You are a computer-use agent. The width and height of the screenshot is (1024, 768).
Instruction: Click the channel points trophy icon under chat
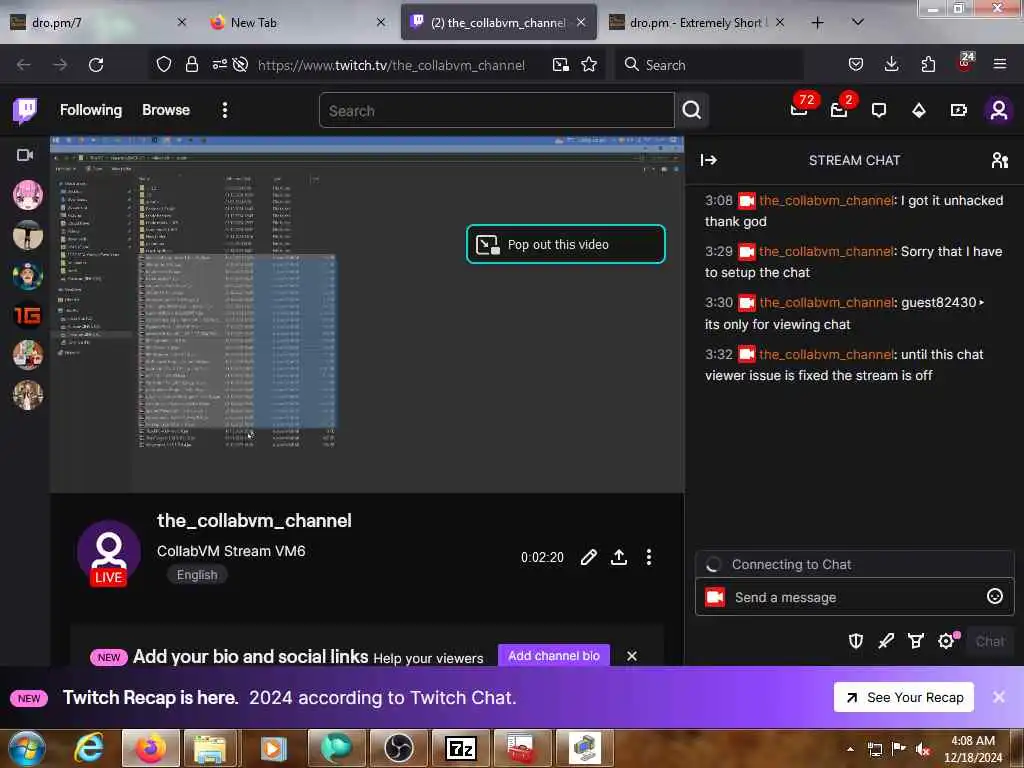coord(916,641)
